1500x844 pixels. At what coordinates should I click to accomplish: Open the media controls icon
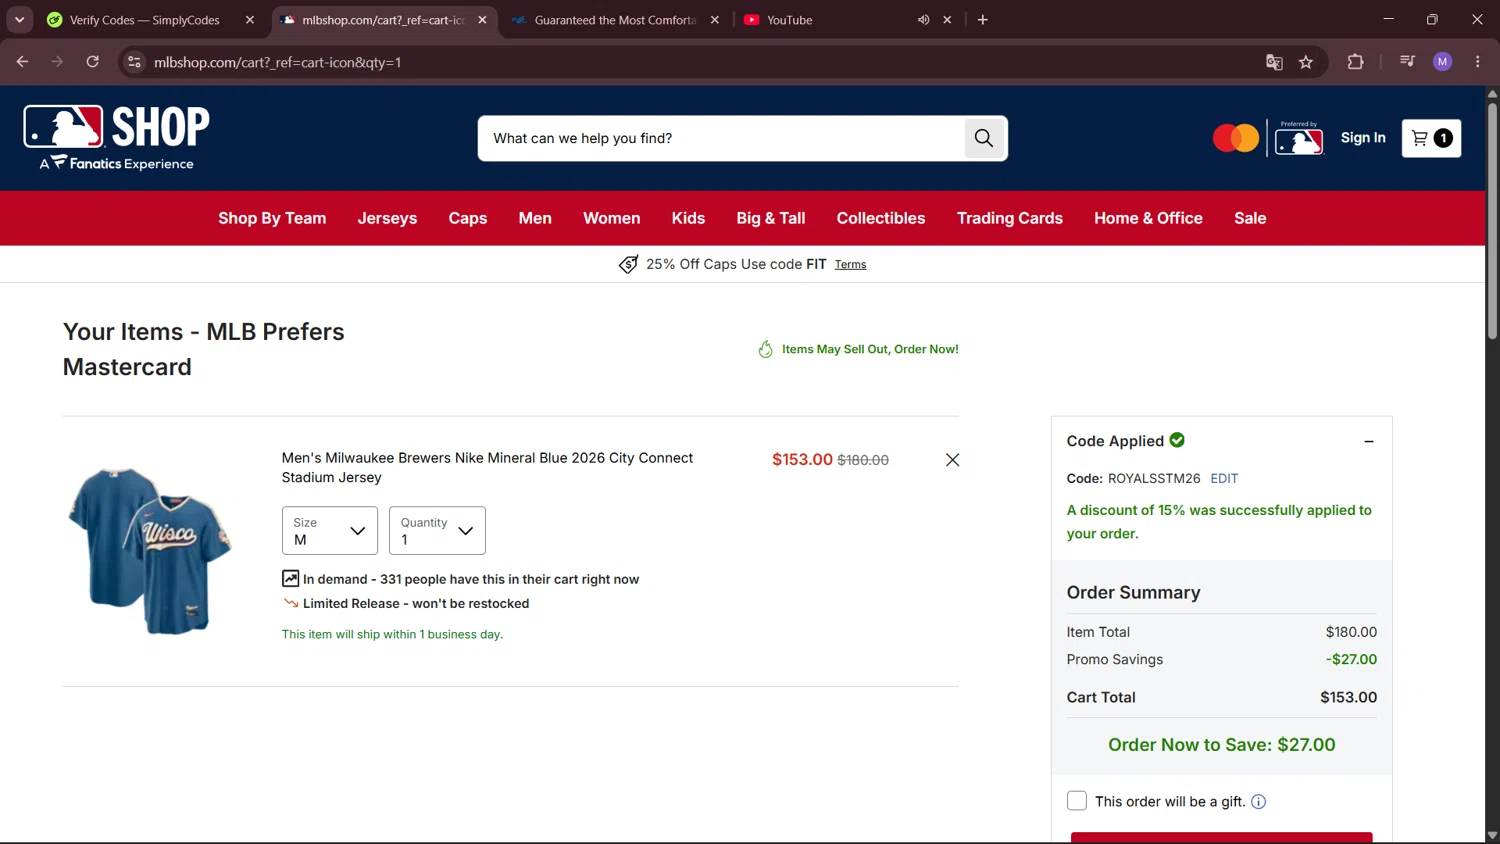coord(1407,62)
